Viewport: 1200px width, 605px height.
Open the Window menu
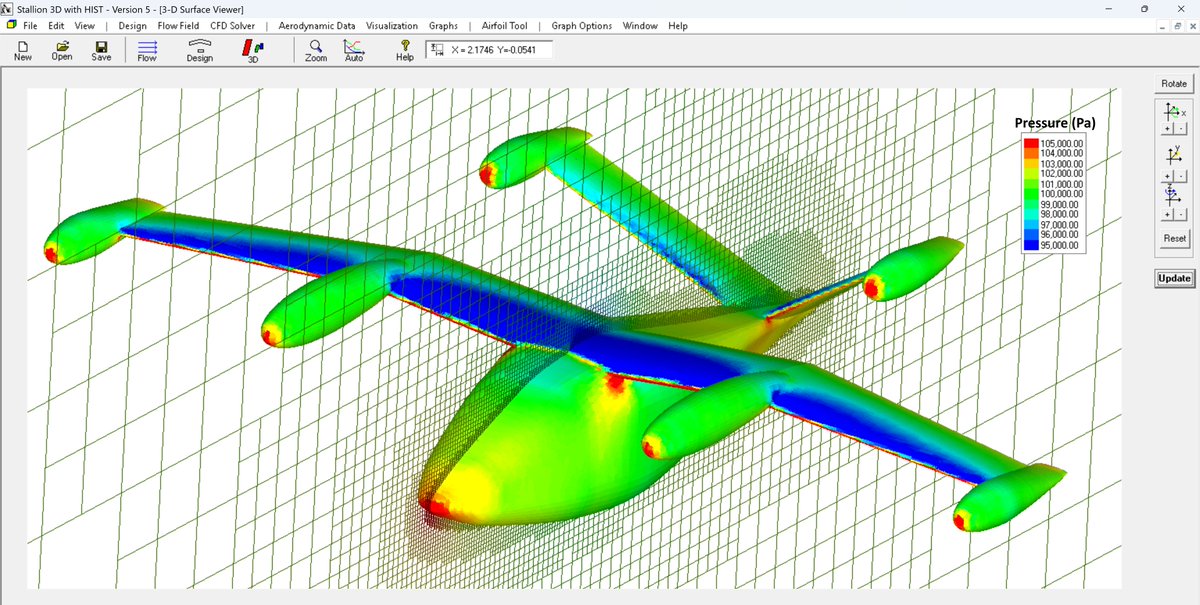click(640, 25)
